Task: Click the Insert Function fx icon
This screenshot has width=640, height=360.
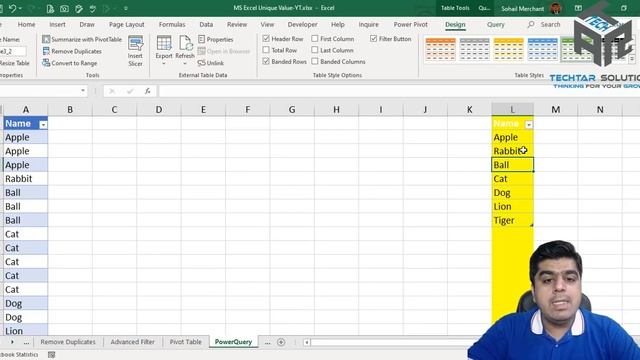Action: 147,91
